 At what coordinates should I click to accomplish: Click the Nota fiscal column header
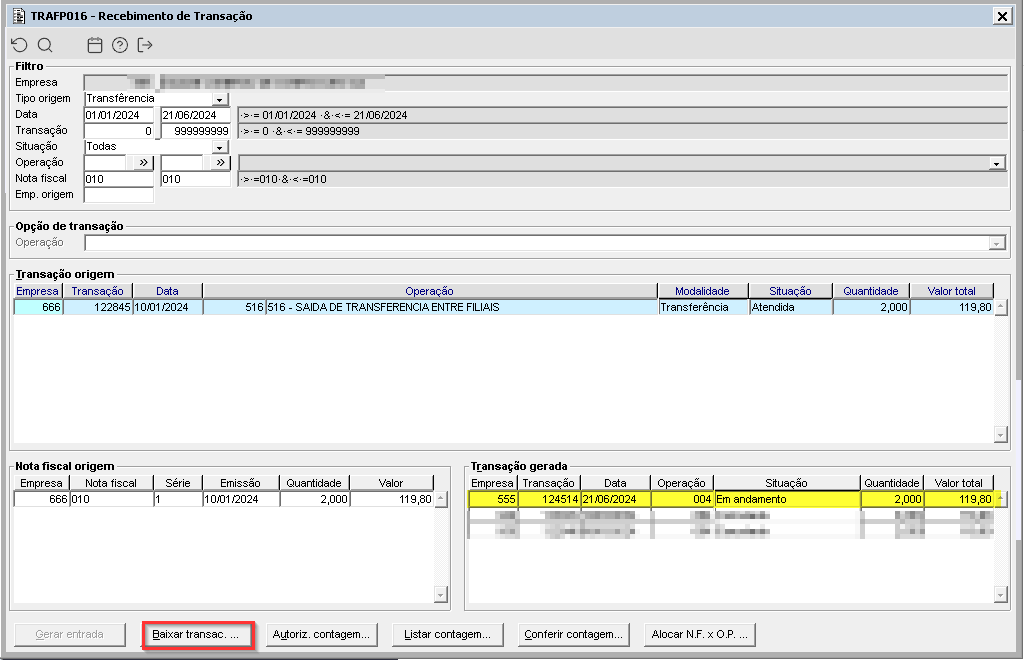(111, 483)
